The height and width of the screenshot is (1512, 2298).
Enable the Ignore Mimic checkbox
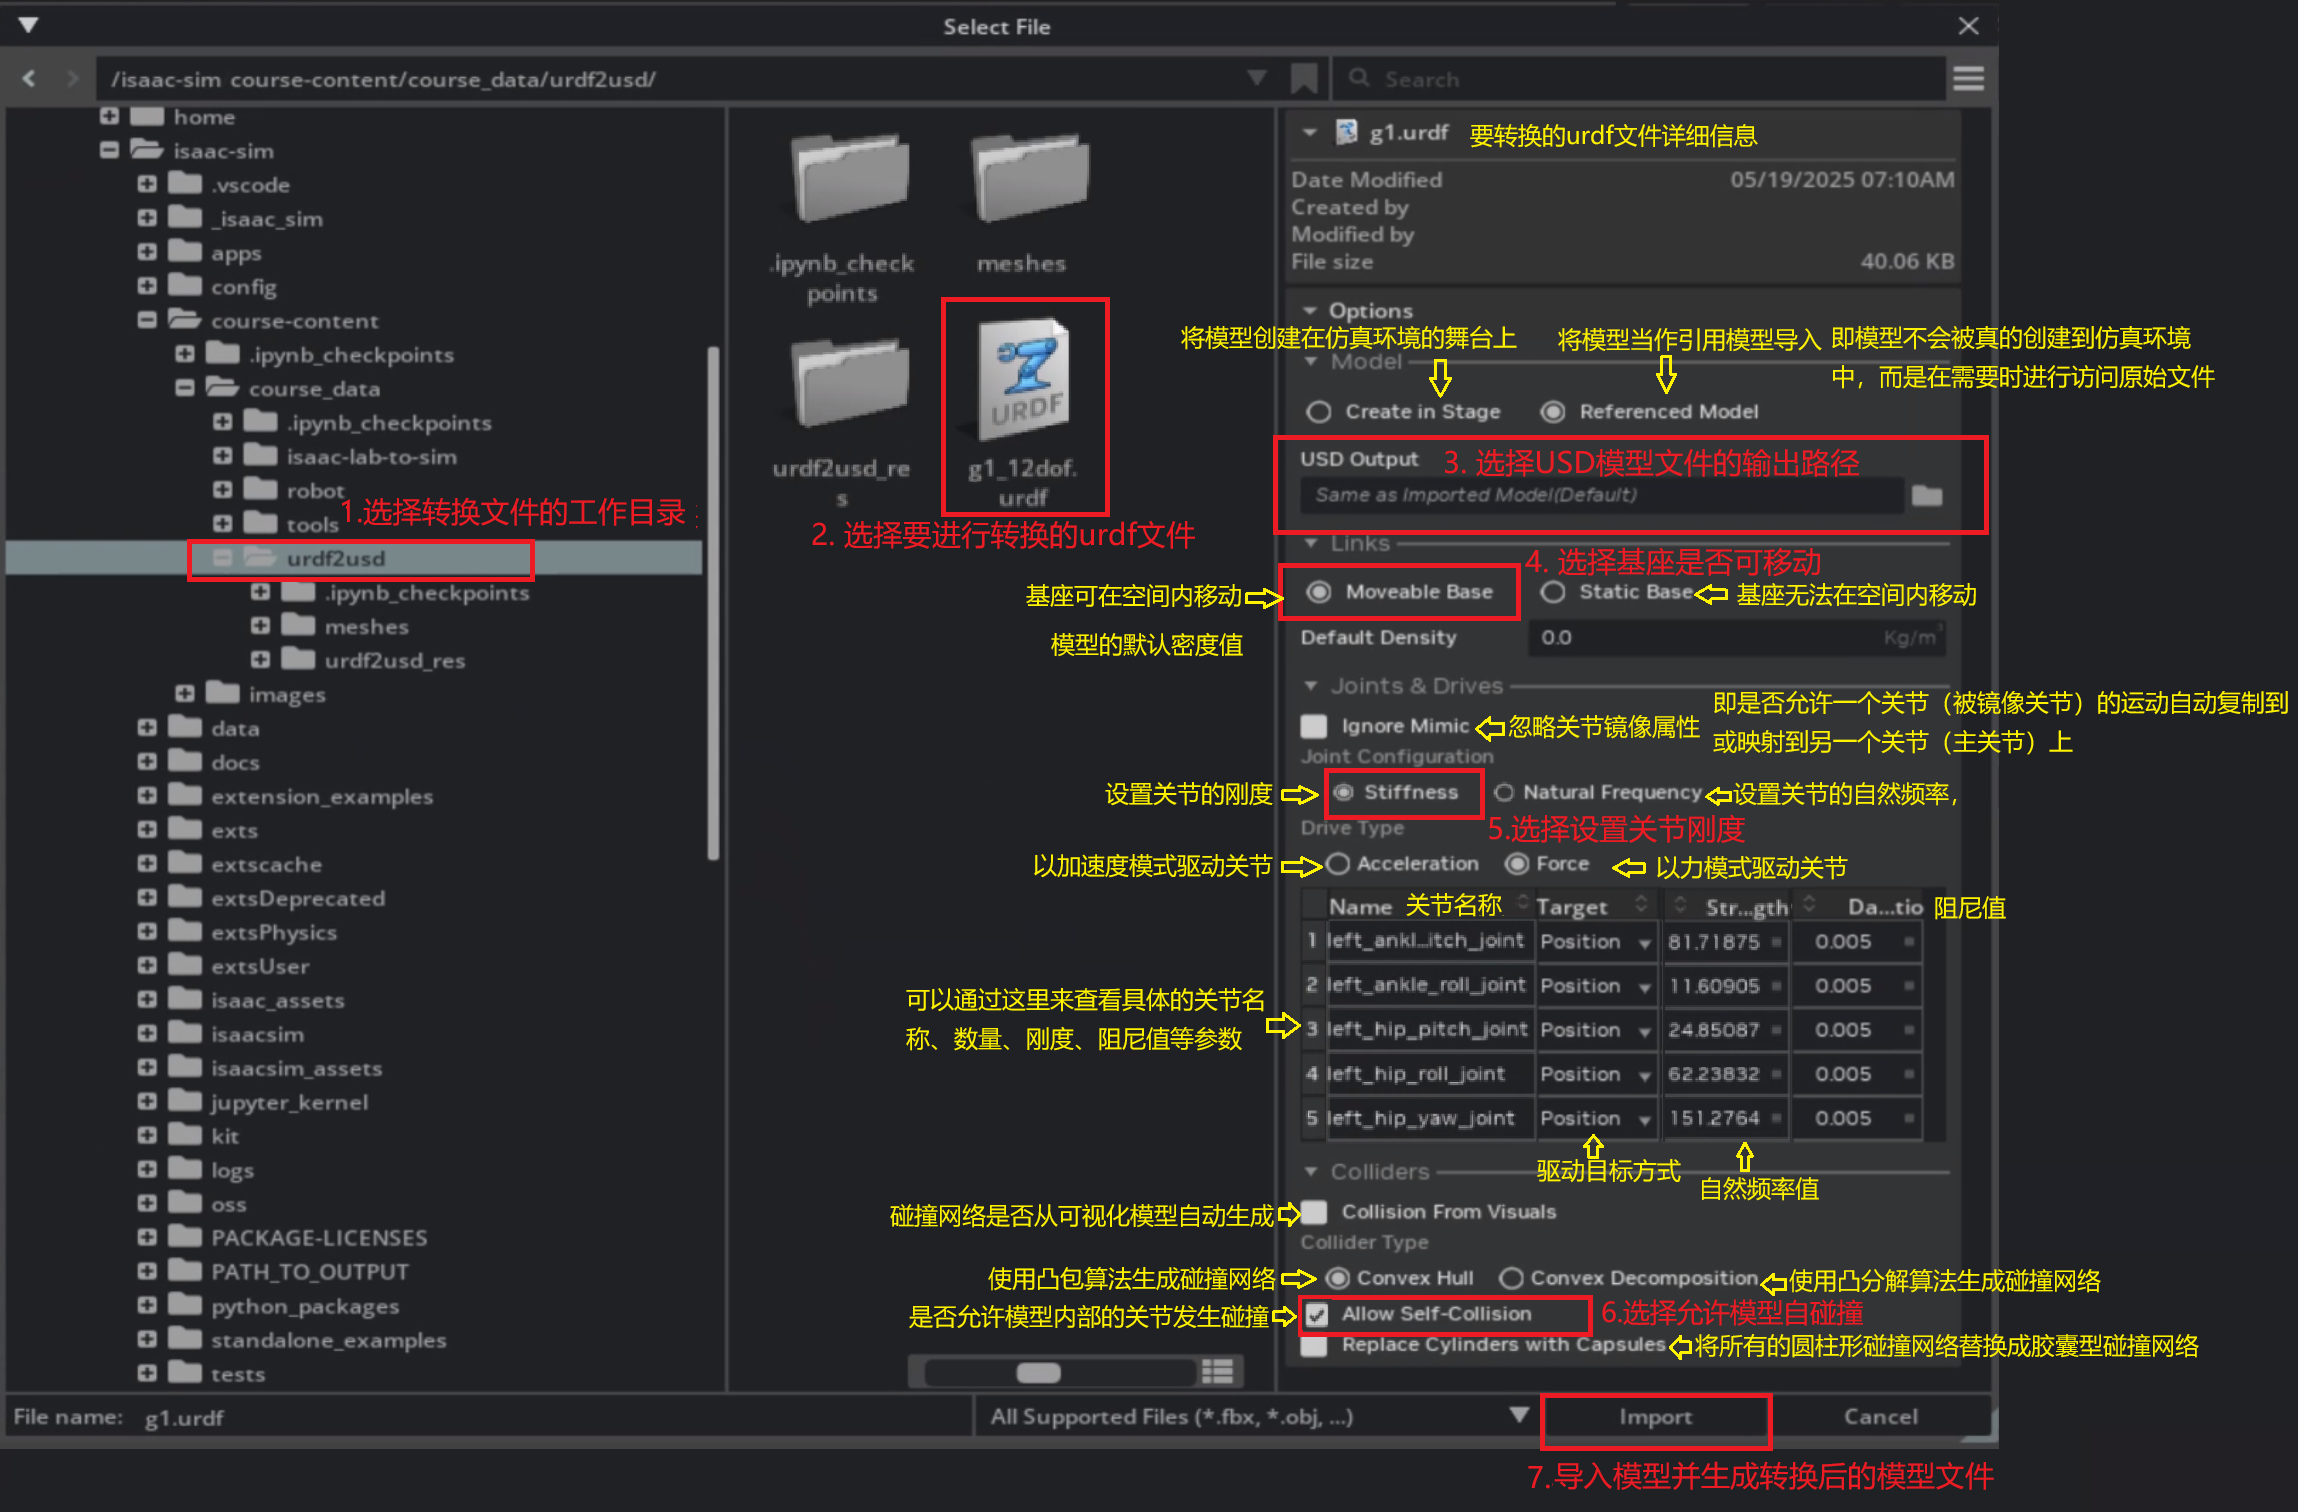tap(1314, 726)
